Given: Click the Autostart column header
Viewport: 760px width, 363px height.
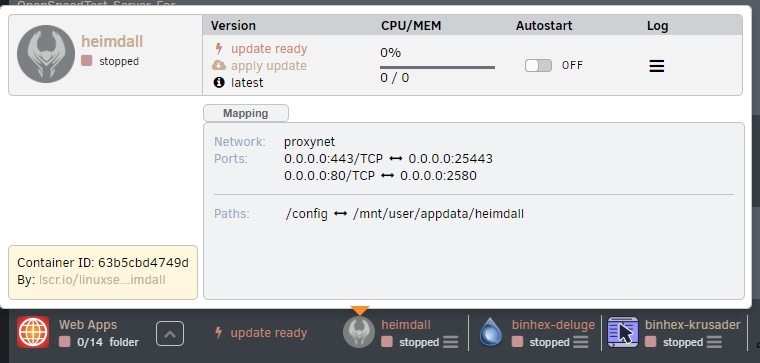Looking at the screenshot, I should (x=544, y=26).
